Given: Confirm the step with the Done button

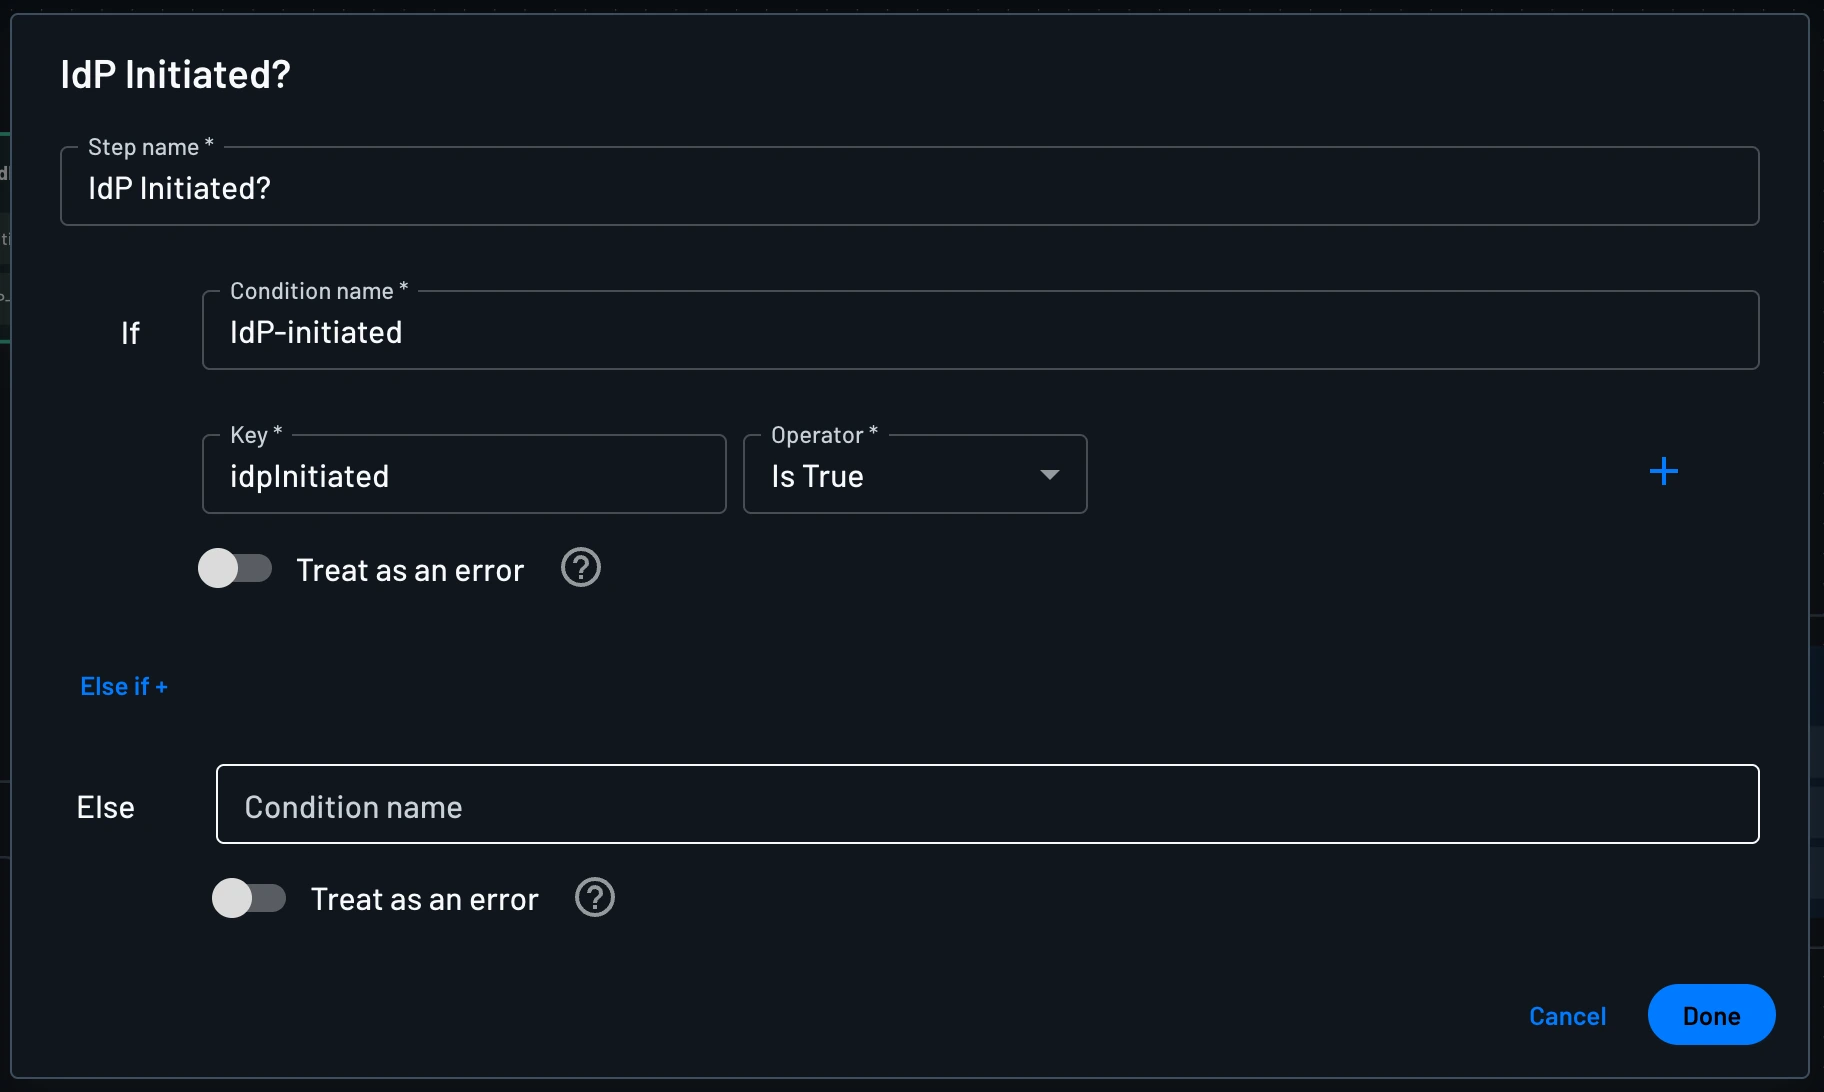Looking at the screenshot, I should [1710, 1014].
